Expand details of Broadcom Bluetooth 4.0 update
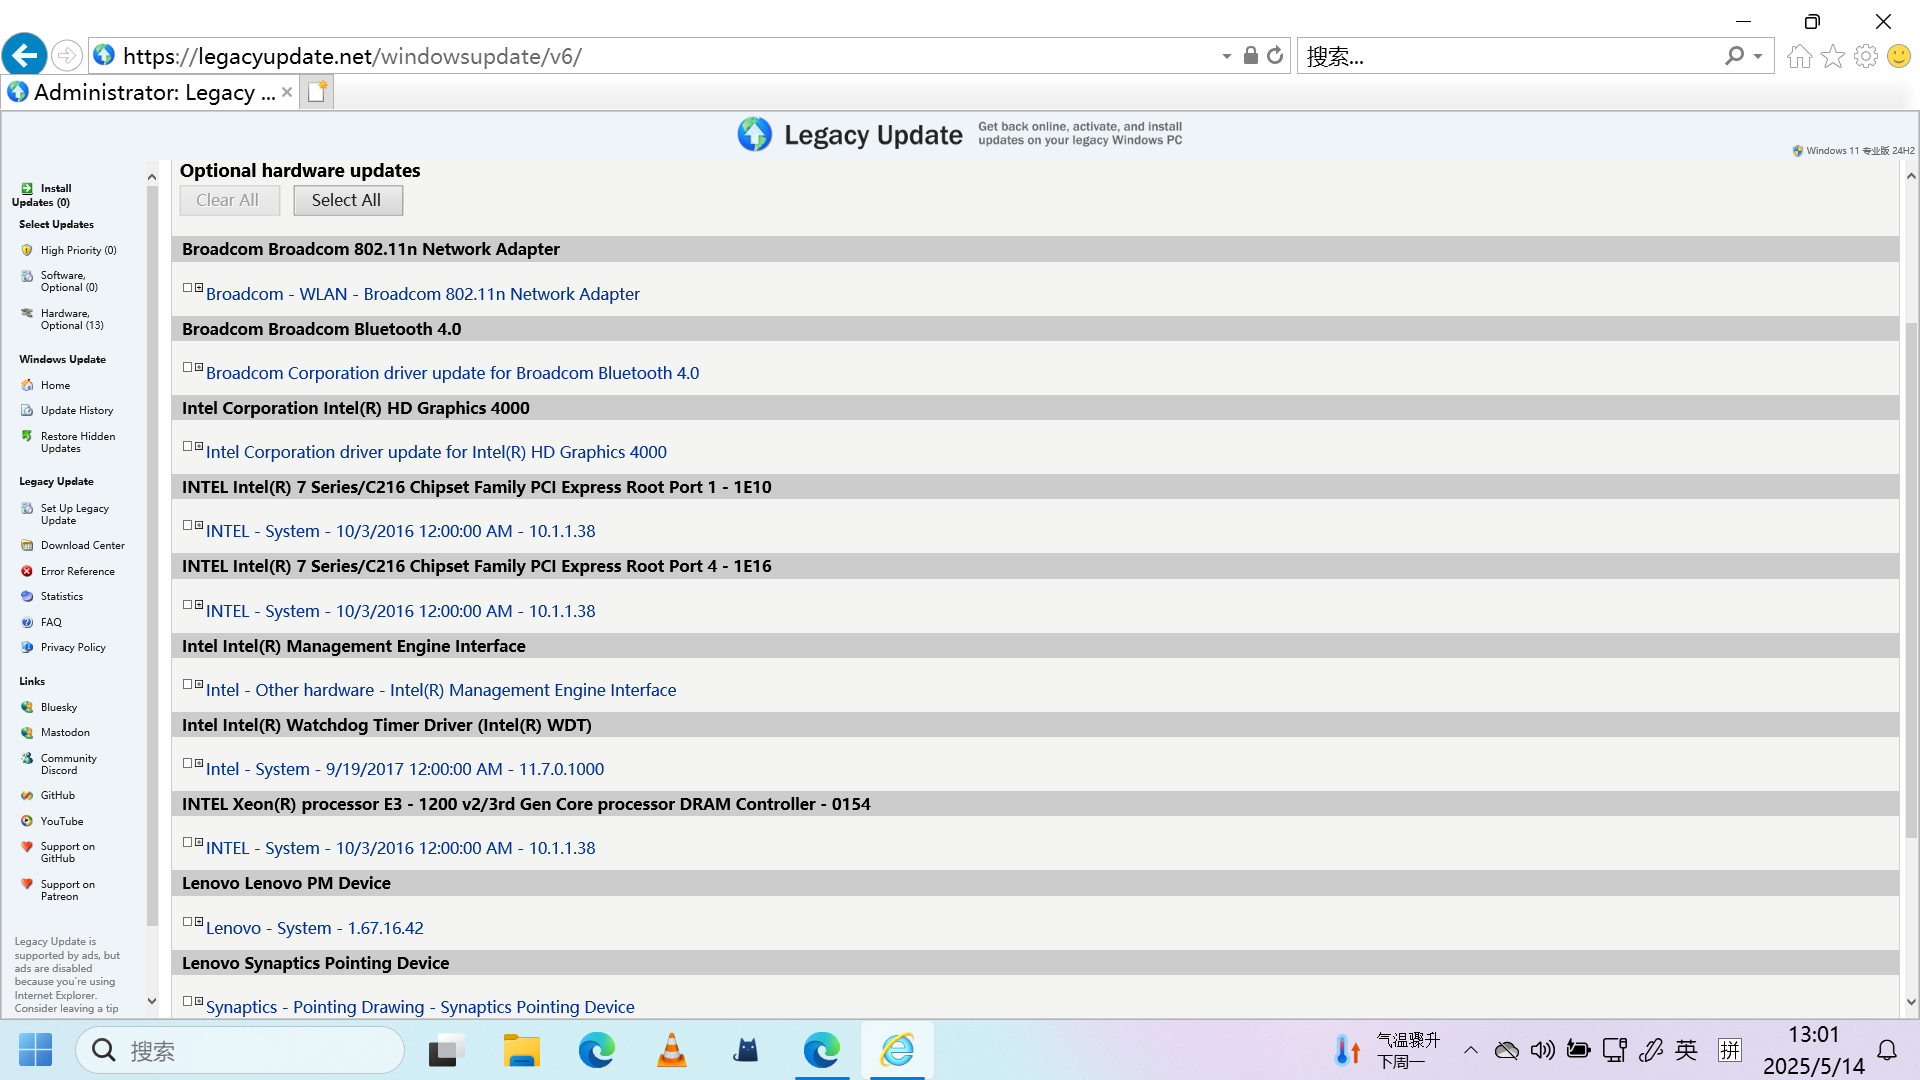The image size is (1920, 1080). click(199, 367)
